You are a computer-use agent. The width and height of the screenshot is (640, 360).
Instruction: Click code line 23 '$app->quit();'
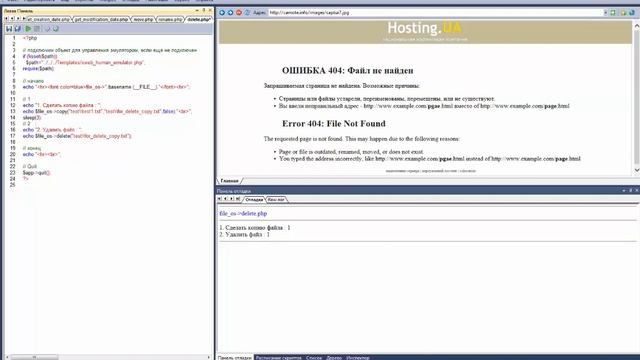tap(36, 173)
